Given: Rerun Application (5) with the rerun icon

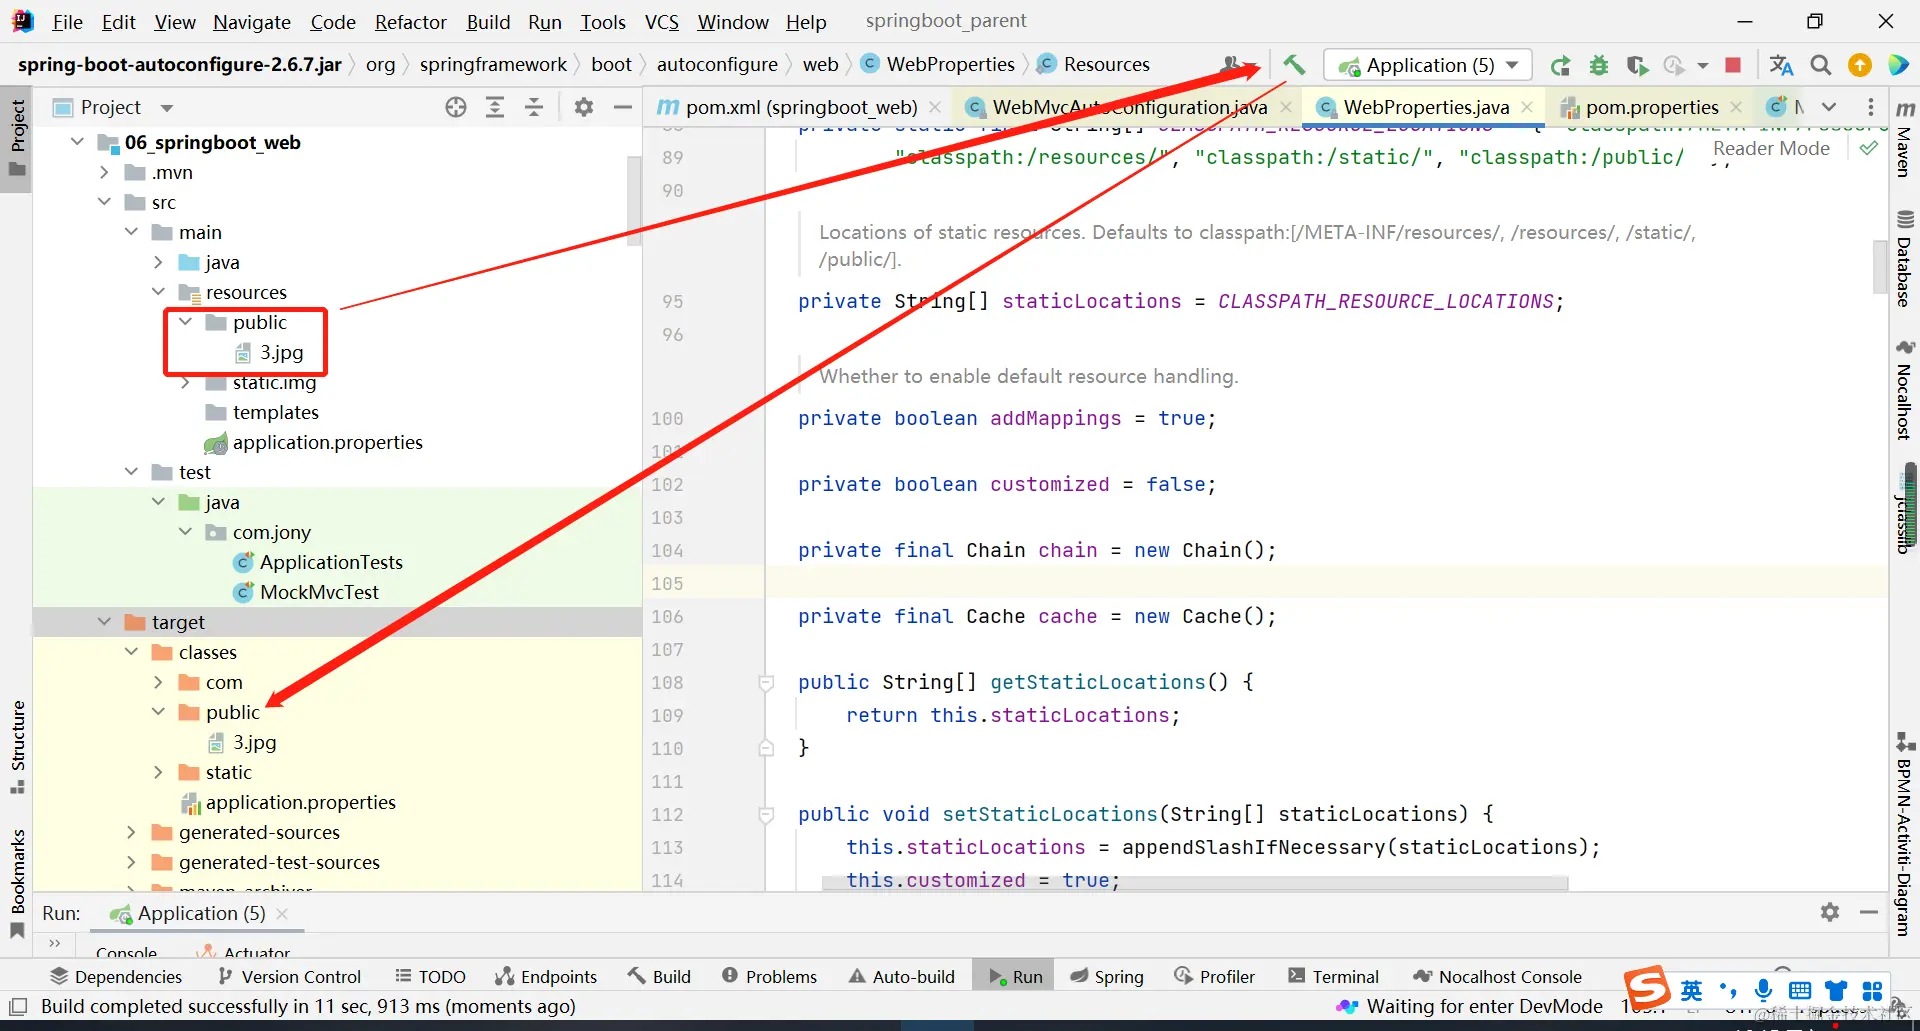Looking at the screenshot, I should (1560, 66).
